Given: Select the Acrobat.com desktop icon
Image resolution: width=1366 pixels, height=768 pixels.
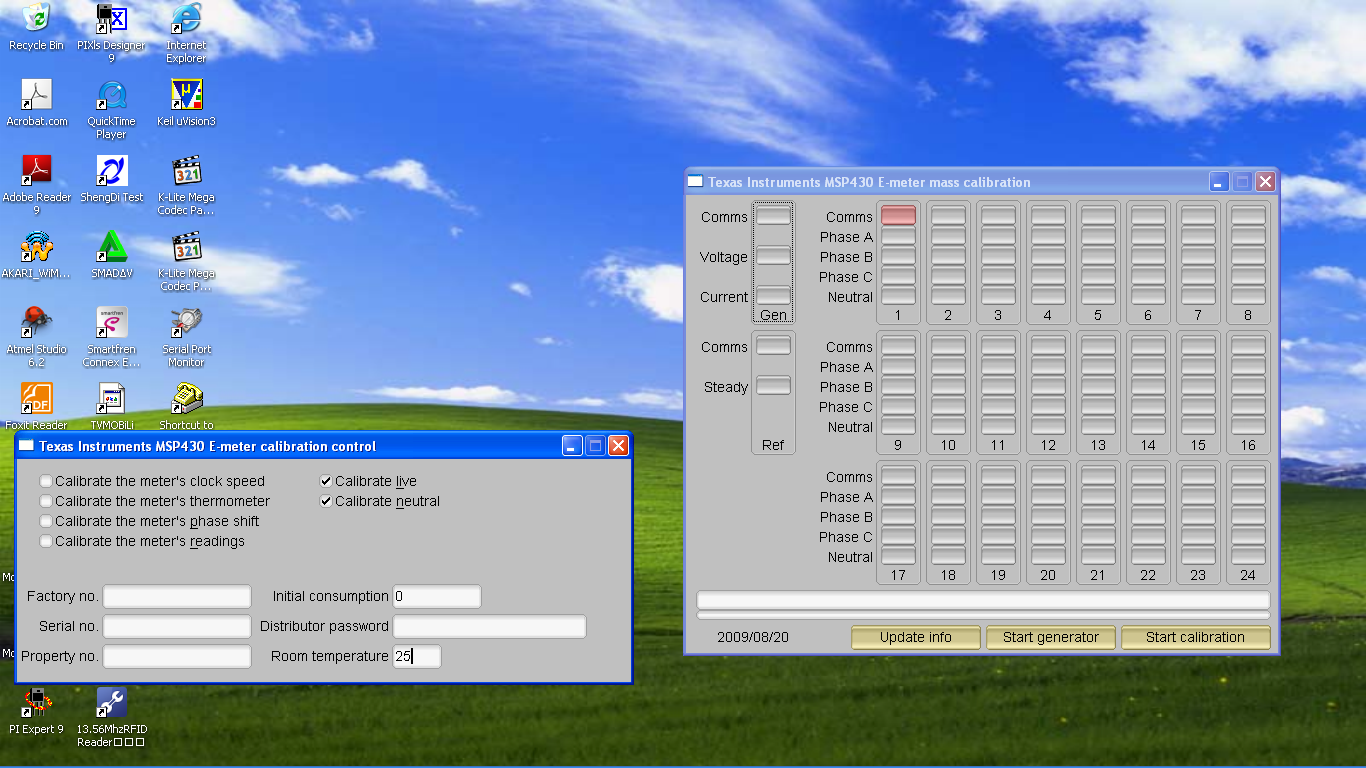Looking at the screenshot, I should pyautogui.click(x=37, y=103).
